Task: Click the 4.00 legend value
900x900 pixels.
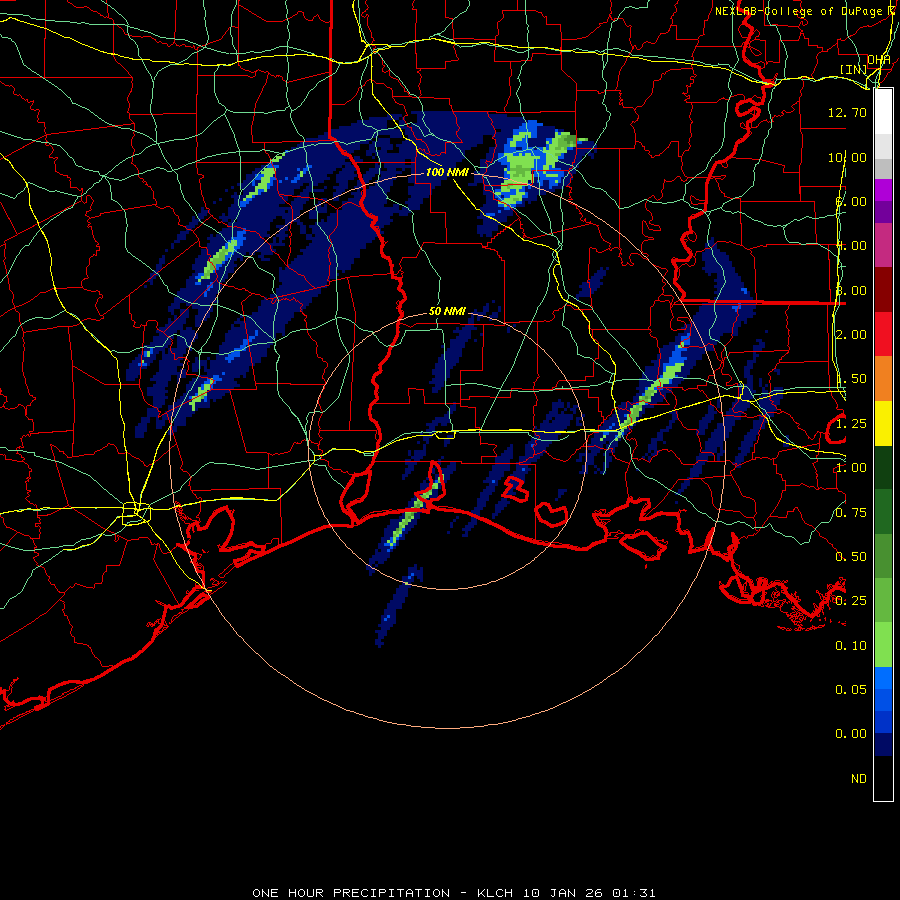Action: click(851, 246)
